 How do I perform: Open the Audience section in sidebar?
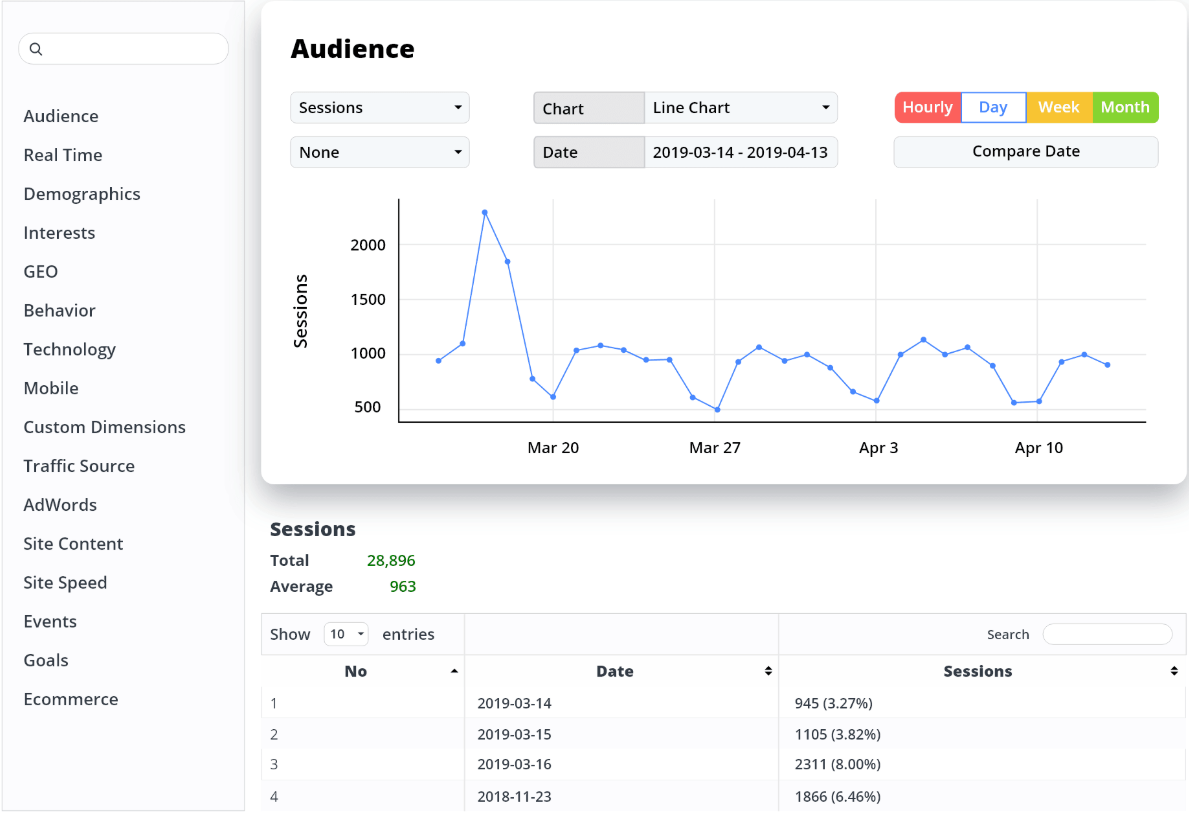[x=61, y=116]
